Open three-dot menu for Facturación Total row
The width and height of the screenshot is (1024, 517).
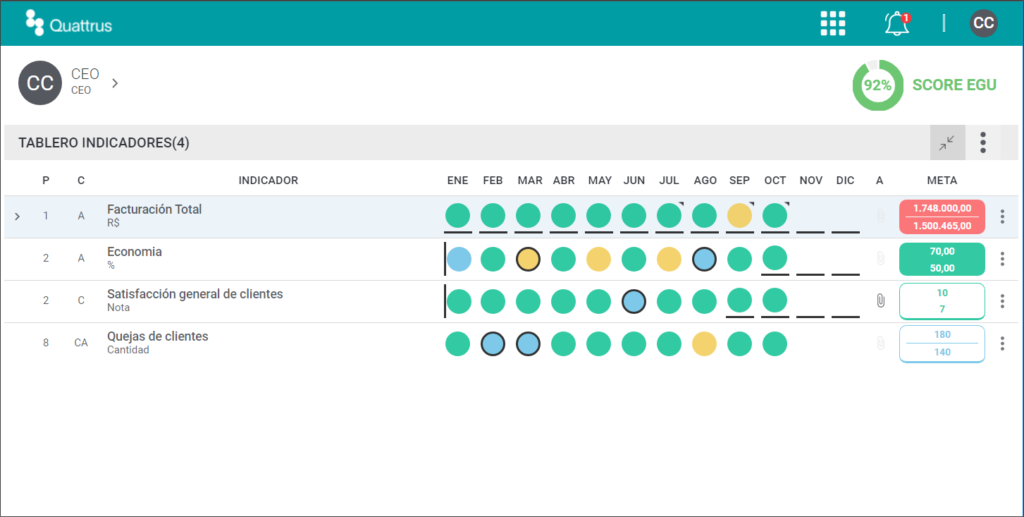pos(1002,217)
